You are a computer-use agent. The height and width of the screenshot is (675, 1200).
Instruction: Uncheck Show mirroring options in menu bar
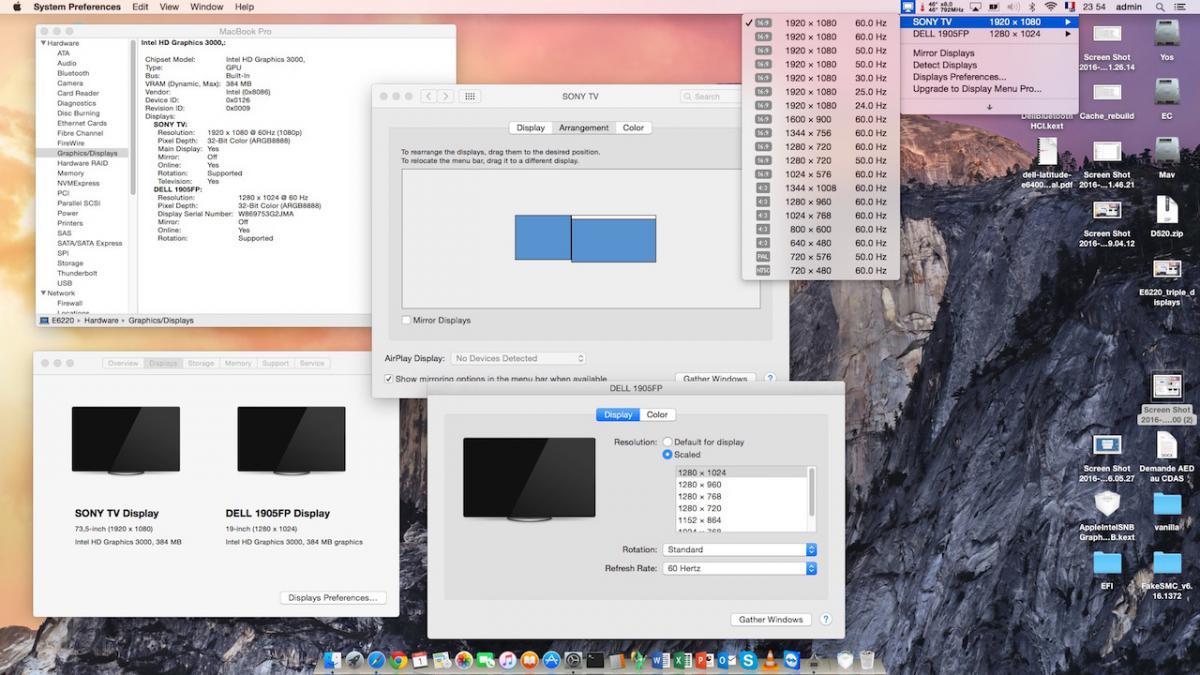[389, 379]
